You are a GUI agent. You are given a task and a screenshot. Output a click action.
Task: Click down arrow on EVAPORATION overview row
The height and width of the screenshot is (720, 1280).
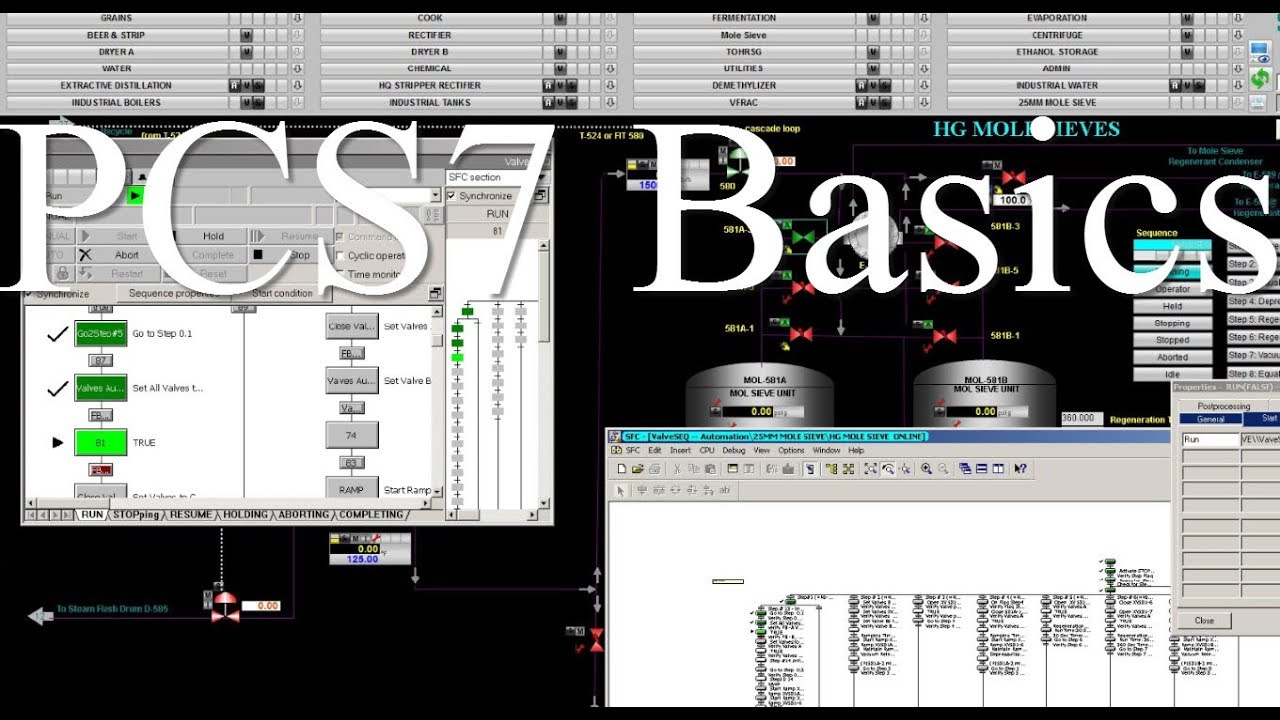pos(1237,18)
